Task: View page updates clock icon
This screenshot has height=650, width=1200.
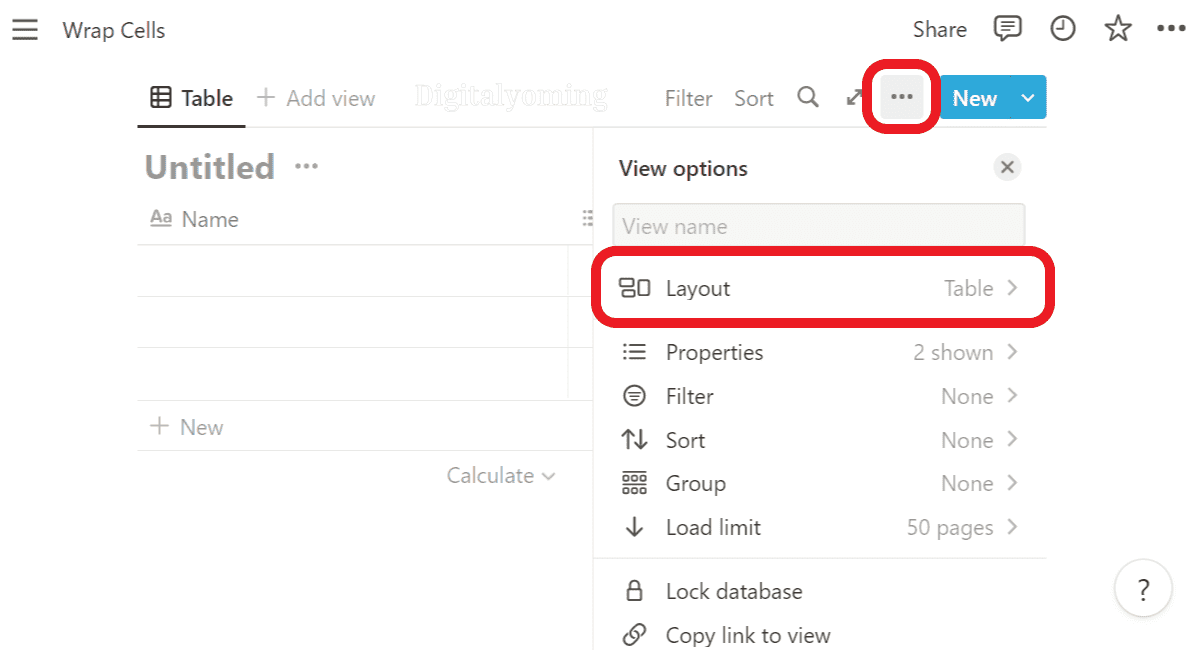Action: click(1062, 29)
